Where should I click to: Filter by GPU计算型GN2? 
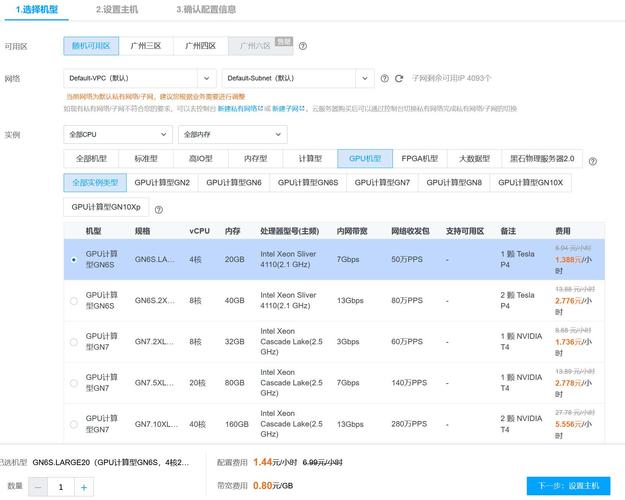[162, 183]
